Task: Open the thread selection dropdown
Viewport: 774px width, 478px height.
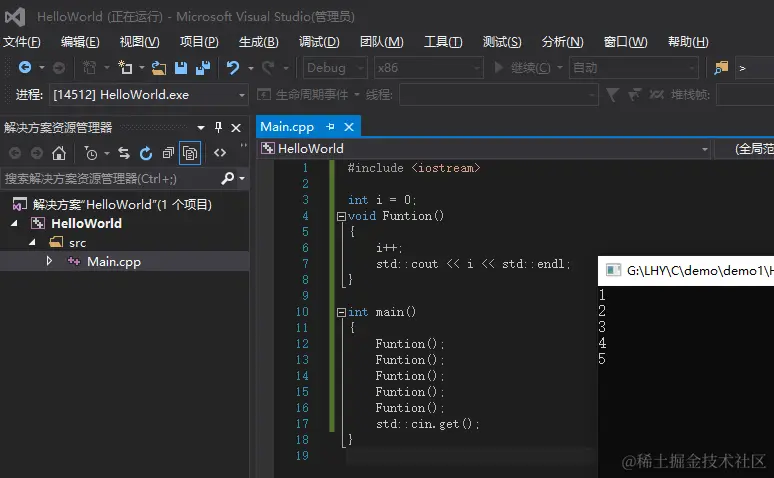Action: tap(499, 95)
